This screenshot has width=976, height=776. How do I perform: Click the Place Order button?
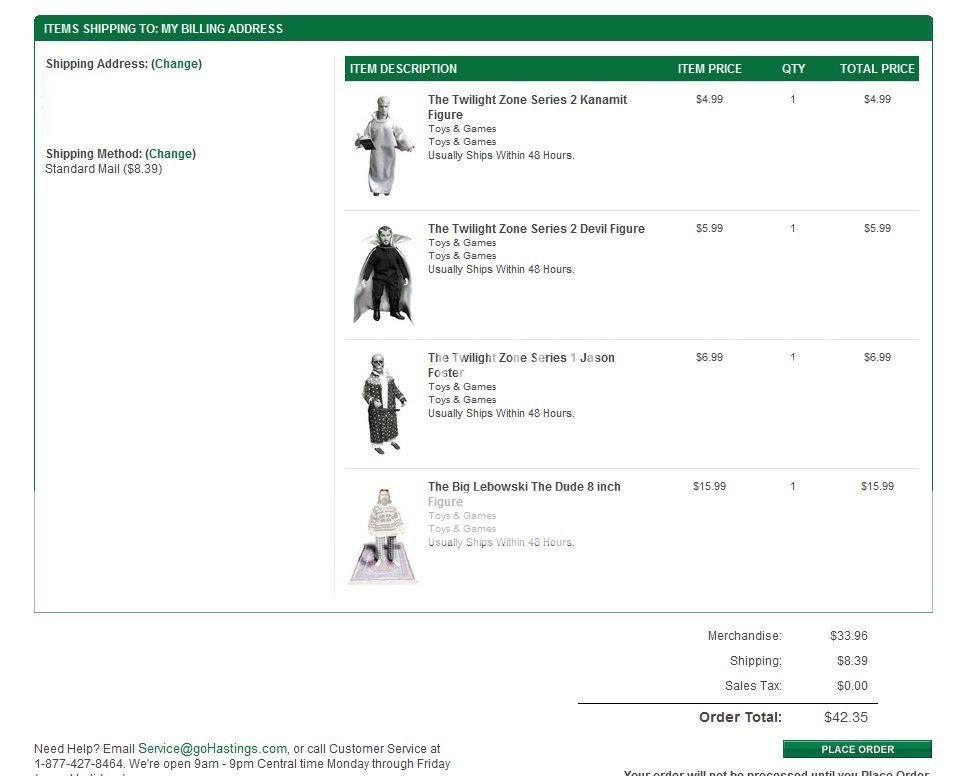point(857,749)
